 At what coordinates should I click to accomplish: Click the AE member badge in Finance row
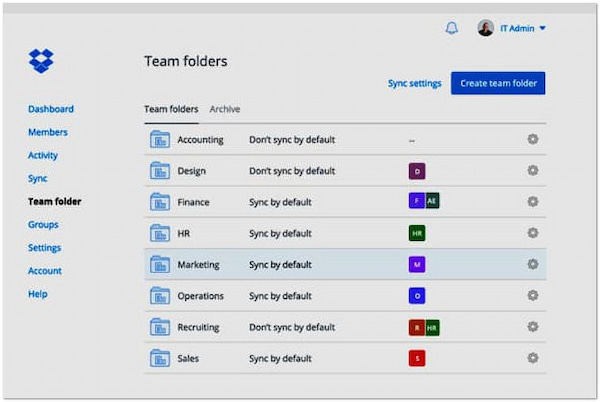(x=432, y=201)
